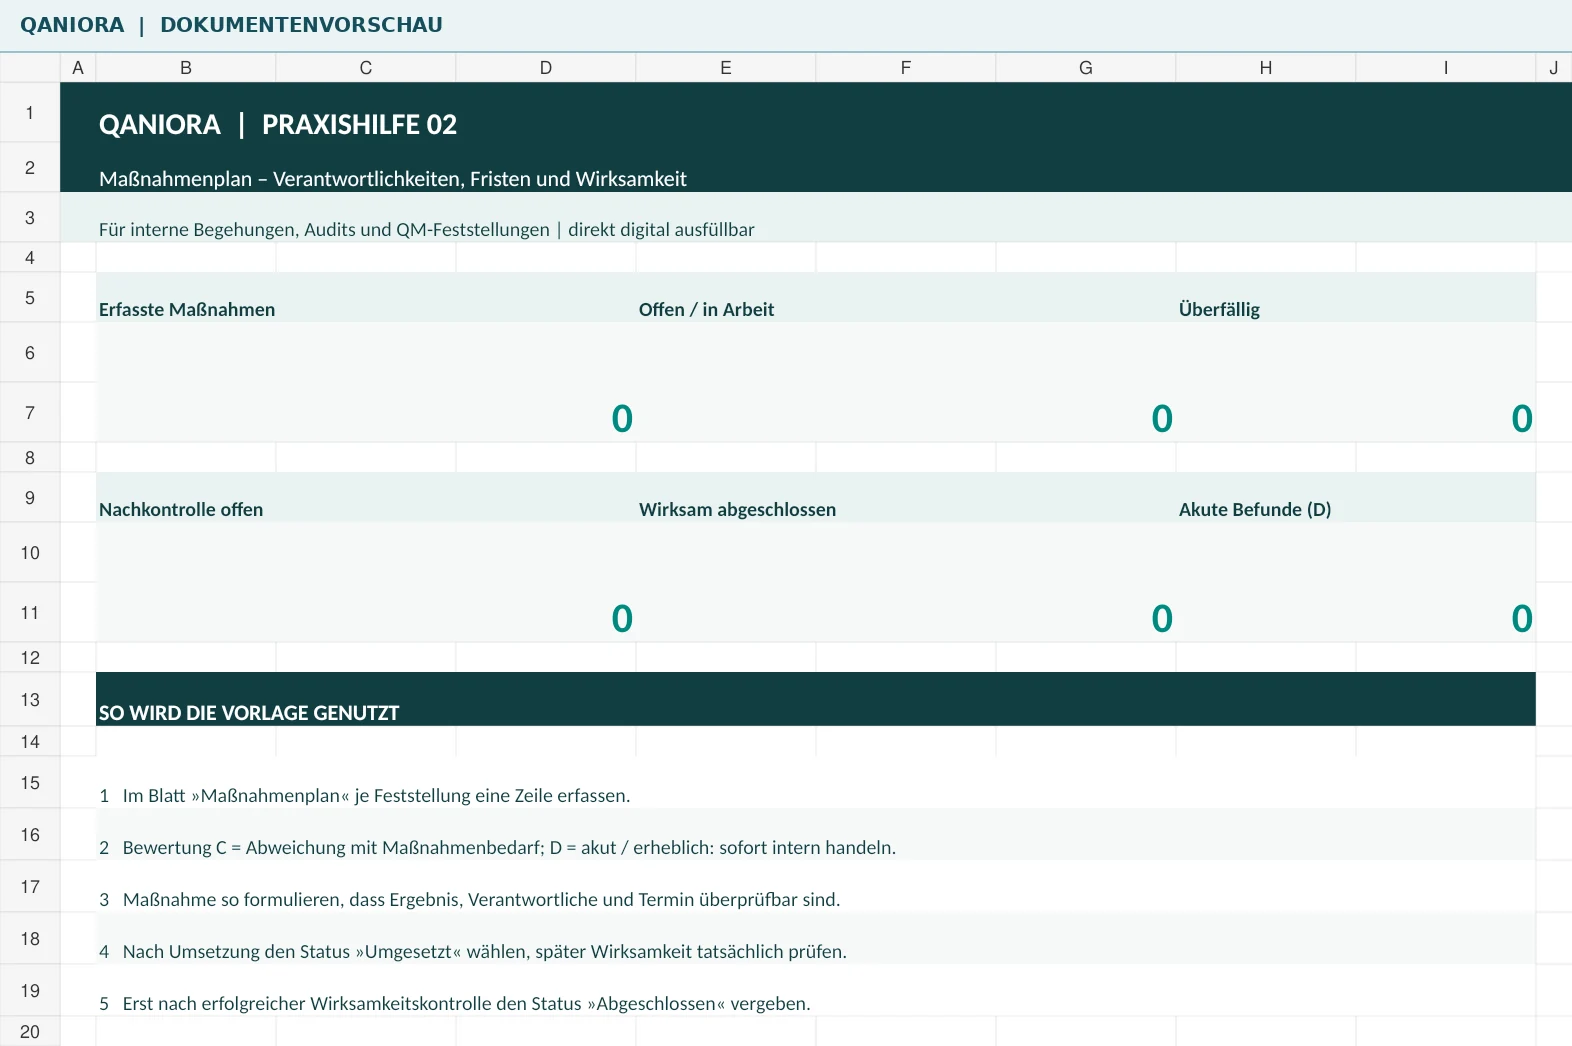
Task: Click the "Offen / in Arbeit" label
Action: (707, 310)
